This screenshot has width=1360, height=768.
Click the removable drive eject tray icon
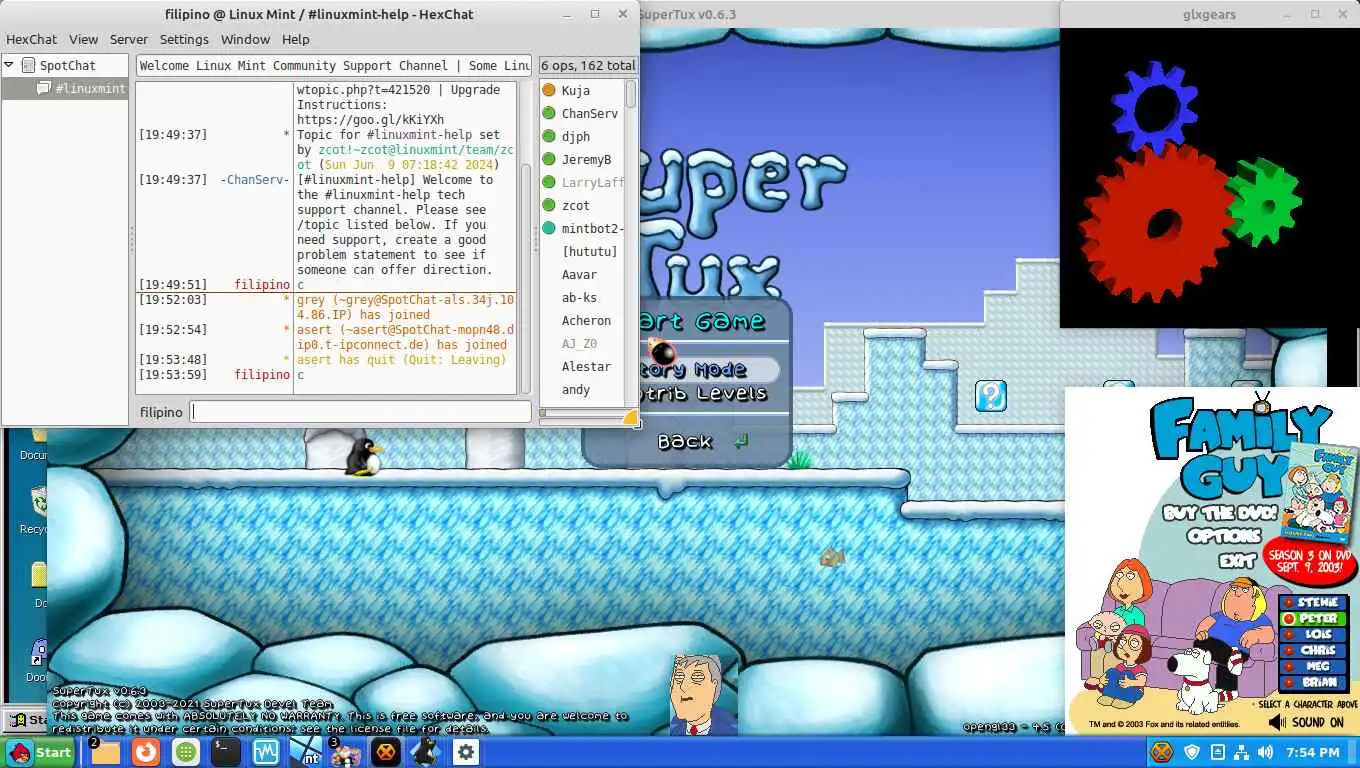[x=1217, y=752]
